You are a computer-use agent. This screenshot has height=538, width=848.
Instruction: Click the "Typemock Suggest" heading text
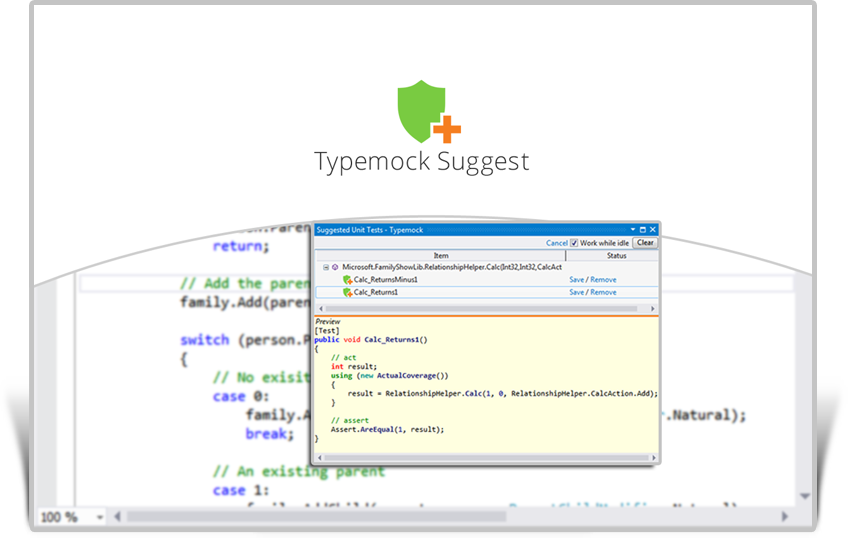pos(422,161)
